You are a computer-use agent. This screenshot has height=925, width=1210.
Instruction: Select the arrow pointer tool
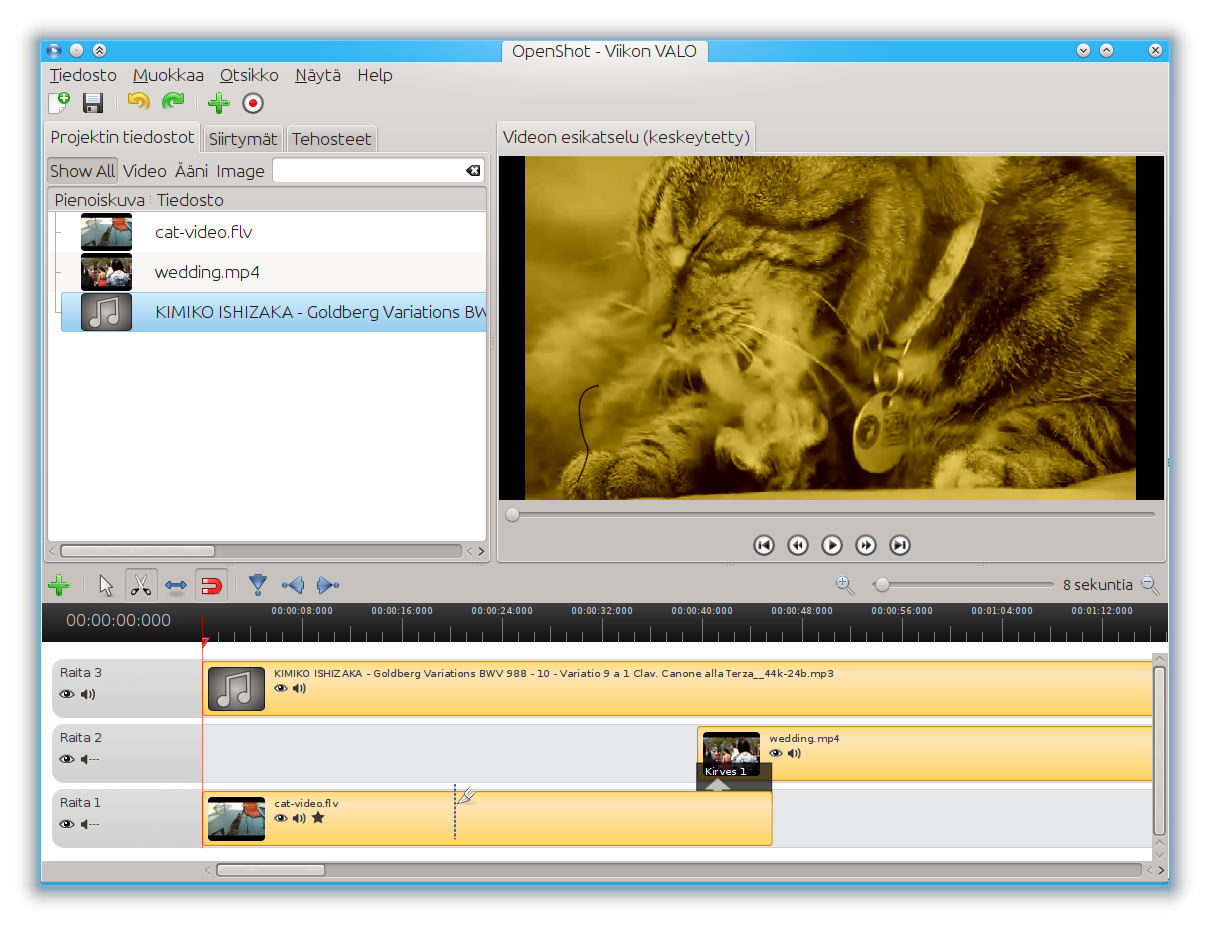[107, 585]
